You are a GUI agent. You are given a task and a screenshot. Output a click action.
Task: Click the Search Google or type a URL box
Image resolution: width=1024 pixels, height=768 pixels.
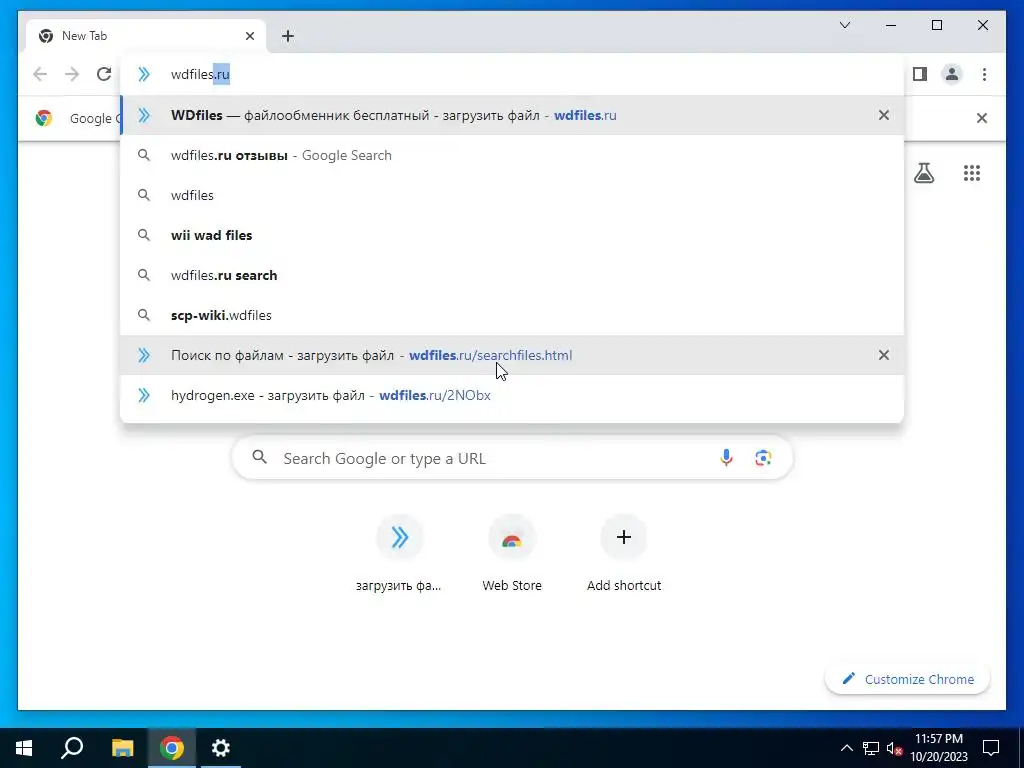tap(513, 458)
